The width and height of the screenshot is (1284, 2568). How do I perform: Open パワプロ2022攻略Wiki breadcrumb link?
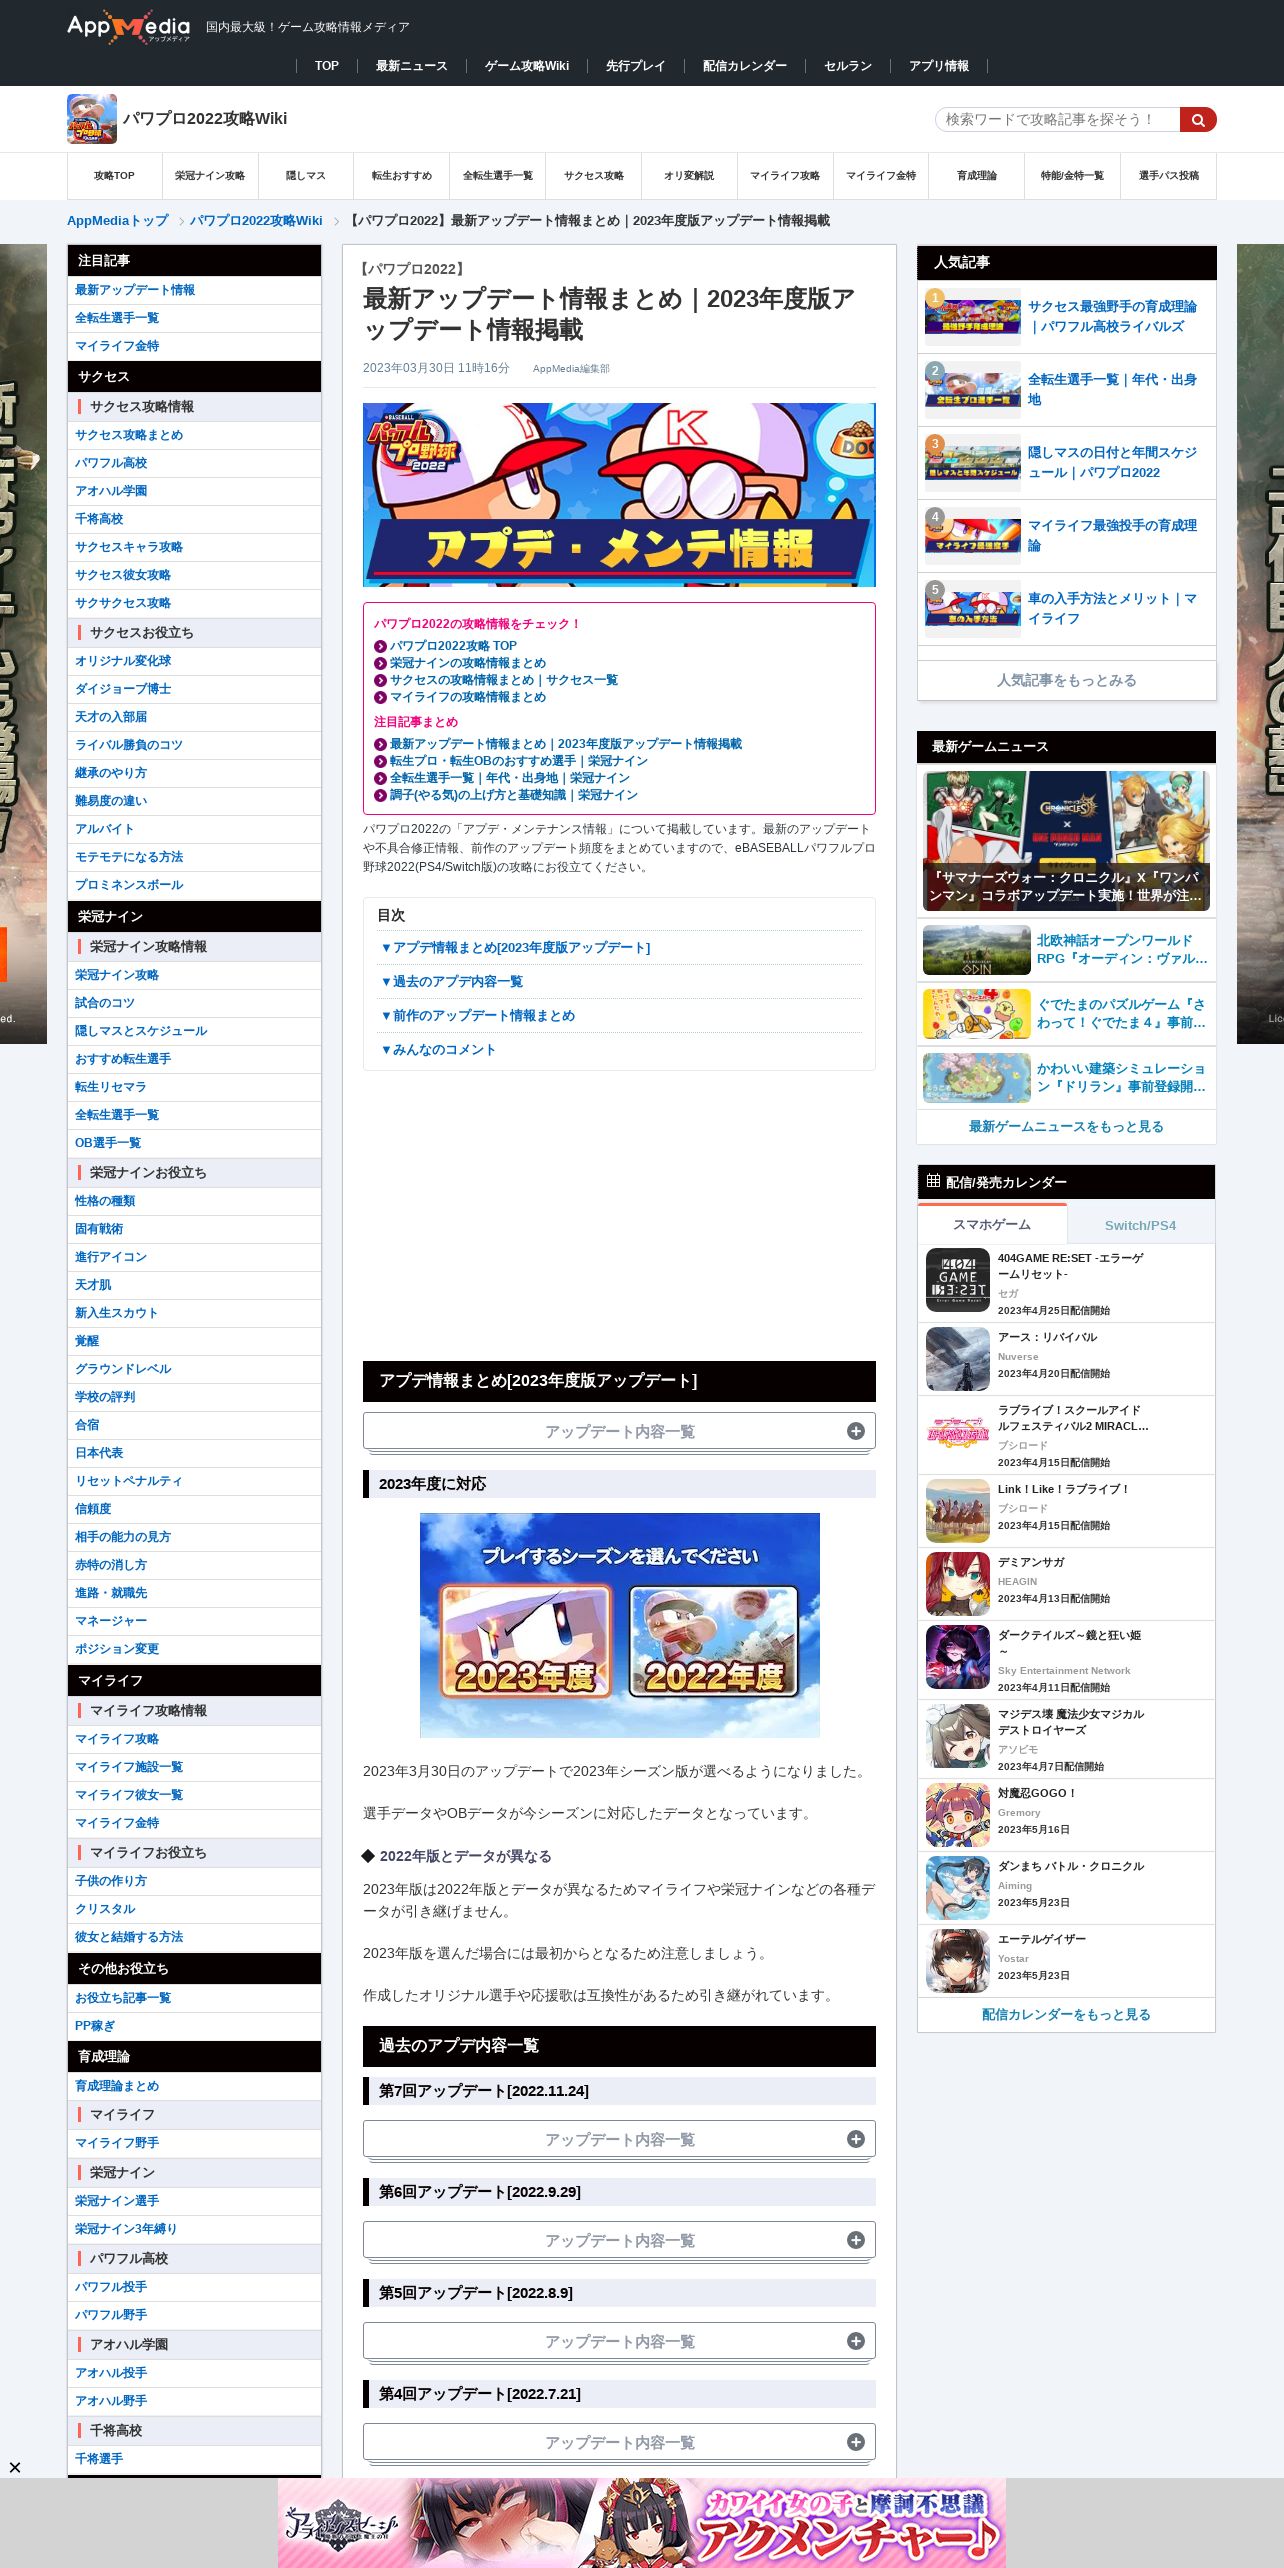pos(256,221)
